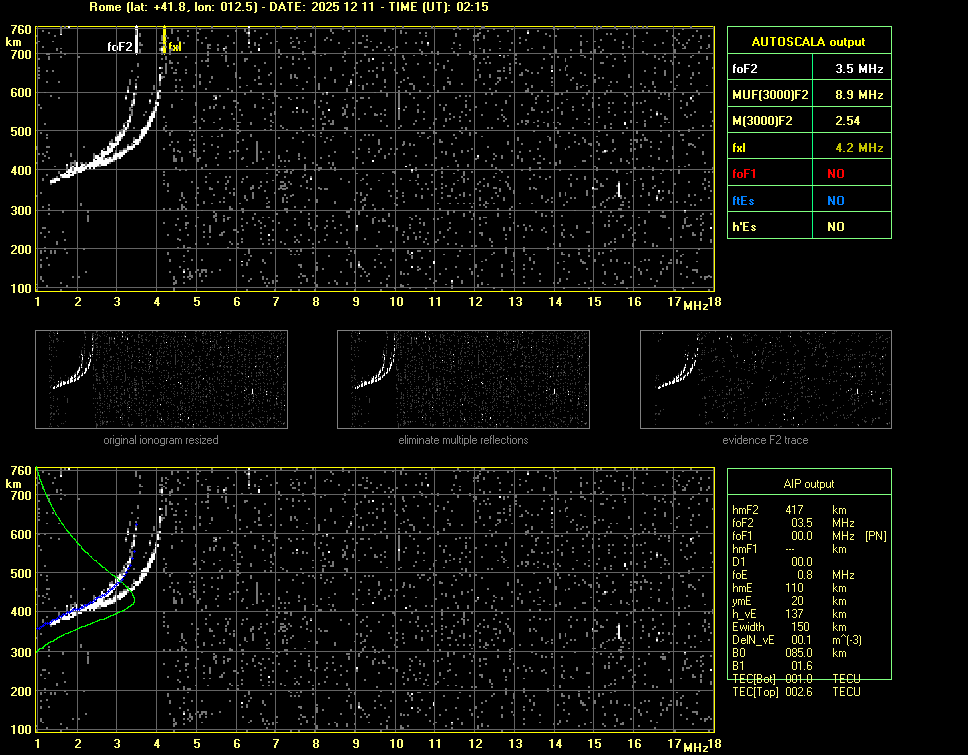The image size is (968, 755).
Task: Select the 'original ionogram resized' thumbnail
Action: point(161,380)
